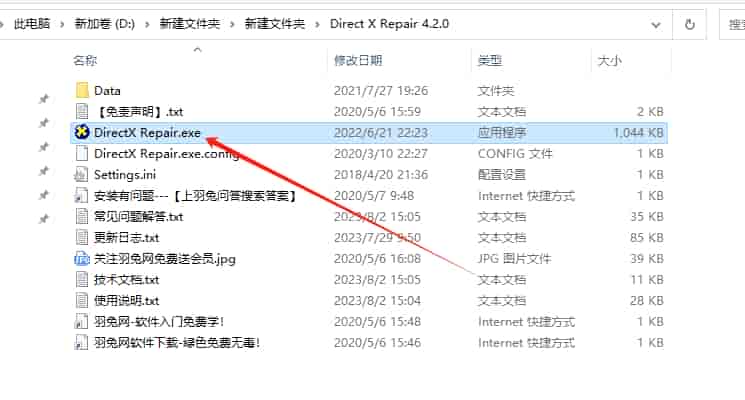Viewport: 745px width, 400px height.
Task: Click the 更新日志.txt file icon
Action: 82,237
